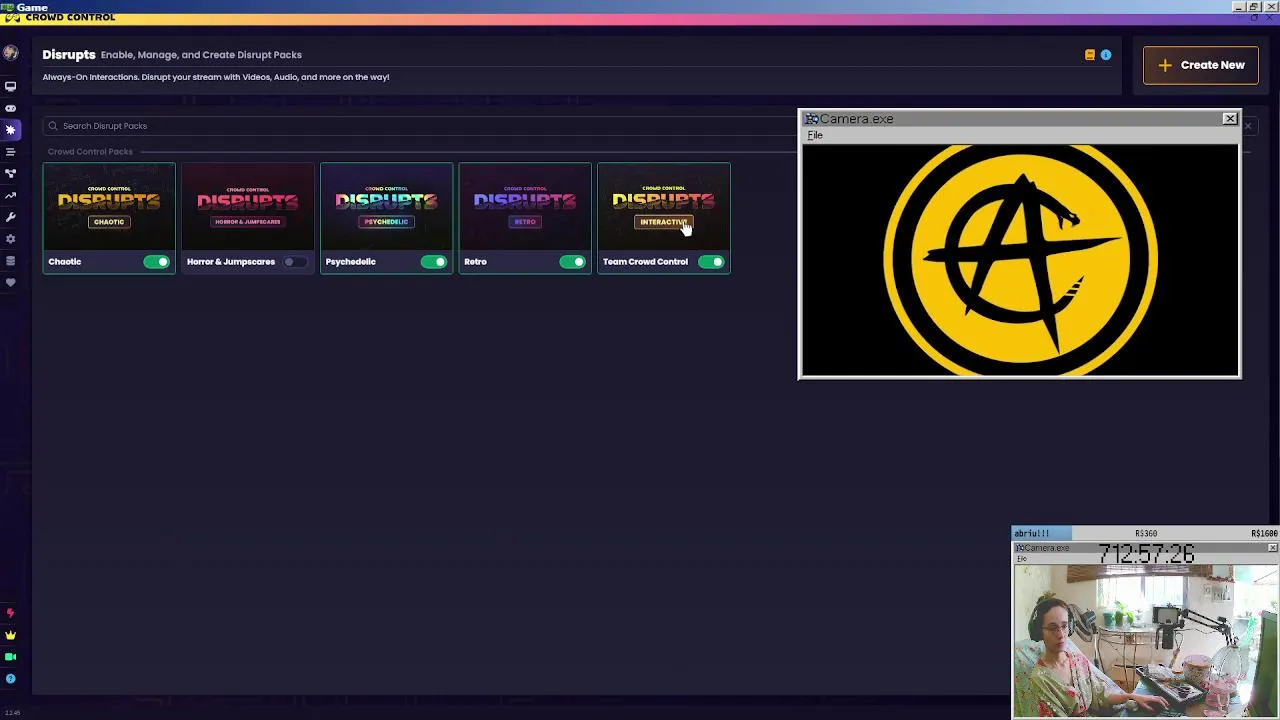
Task: Click the 712:57:26 timer overlay
Action: (x=1146, y=554)
